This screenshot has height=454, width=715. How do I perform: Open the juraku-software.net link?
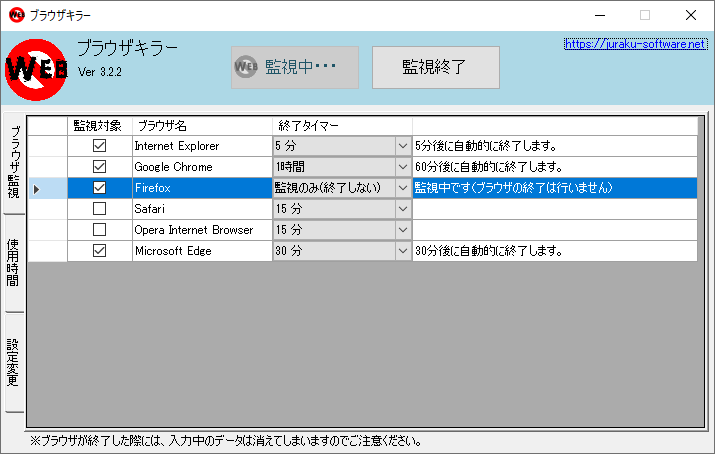635,44
